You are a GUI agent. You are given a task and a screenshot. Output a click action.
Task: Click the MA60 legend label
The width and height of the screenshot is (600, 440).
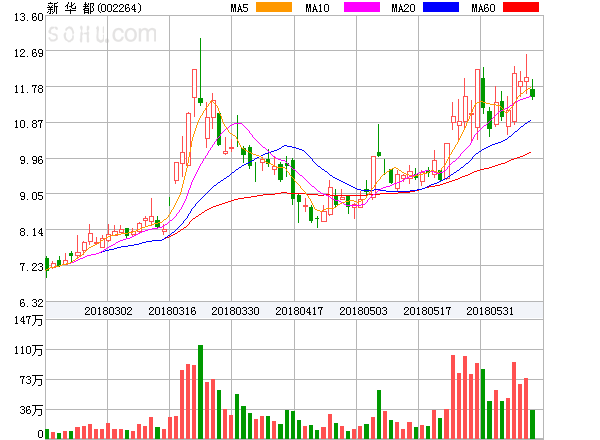[x=483, y=8]
